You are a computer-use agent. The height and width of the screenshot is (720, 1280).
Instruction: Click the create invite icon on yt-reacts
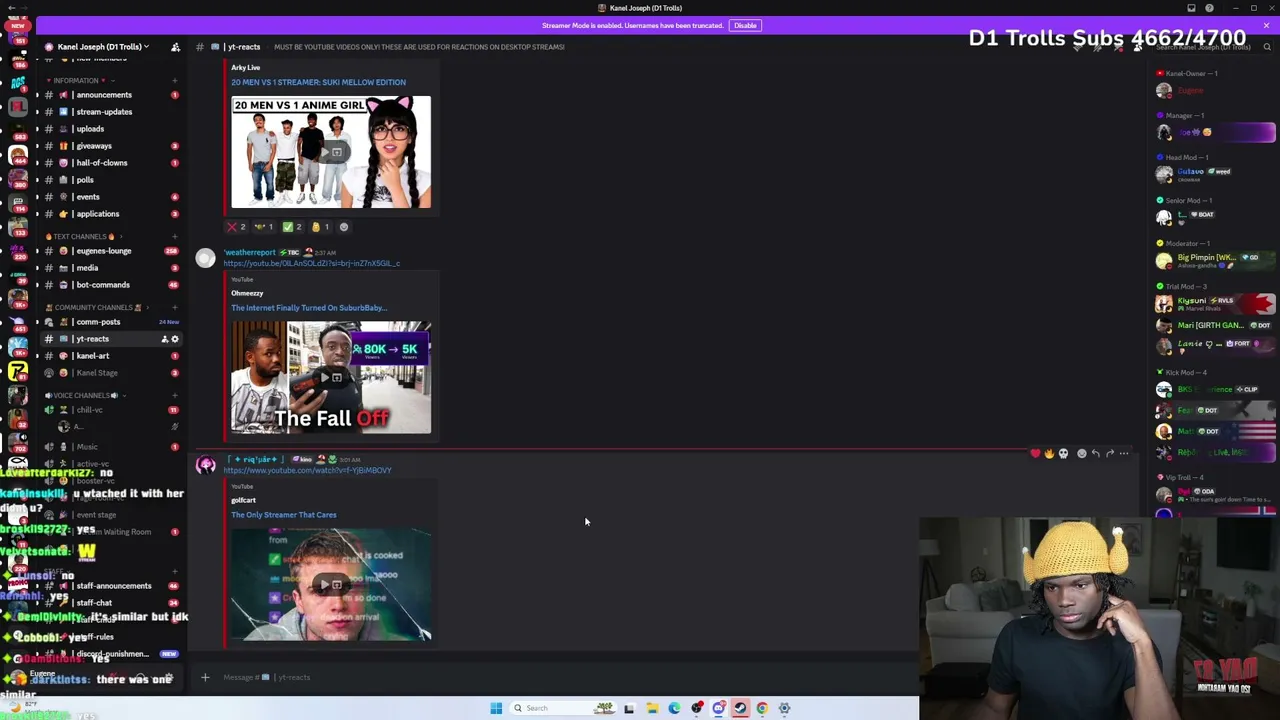coord(164,339)
